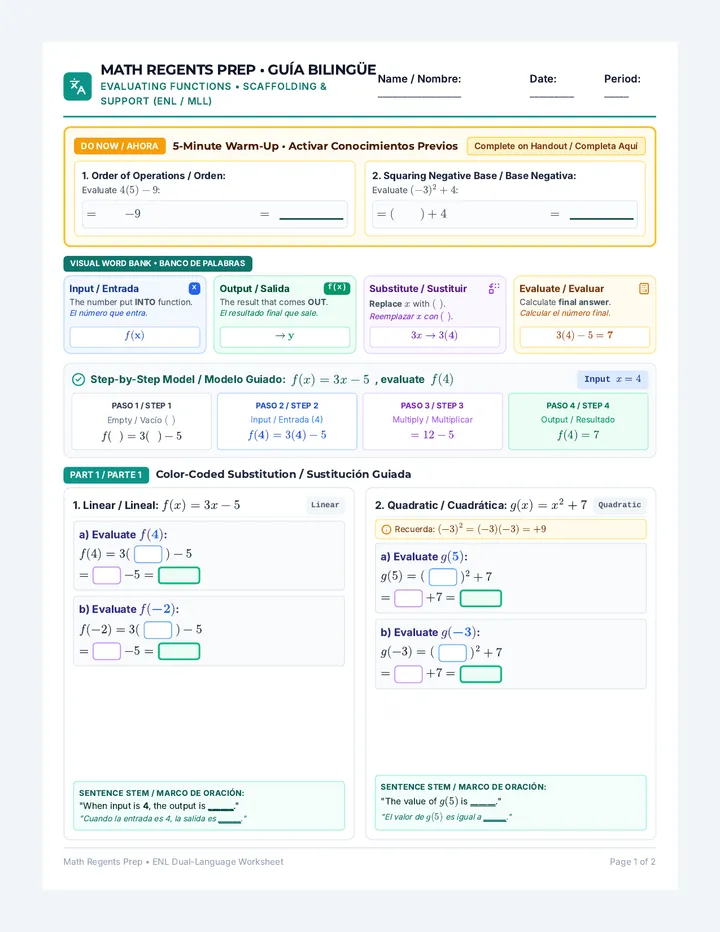
Task: Click the answer blank for 4(5) − 9
Action: point(311,218)
